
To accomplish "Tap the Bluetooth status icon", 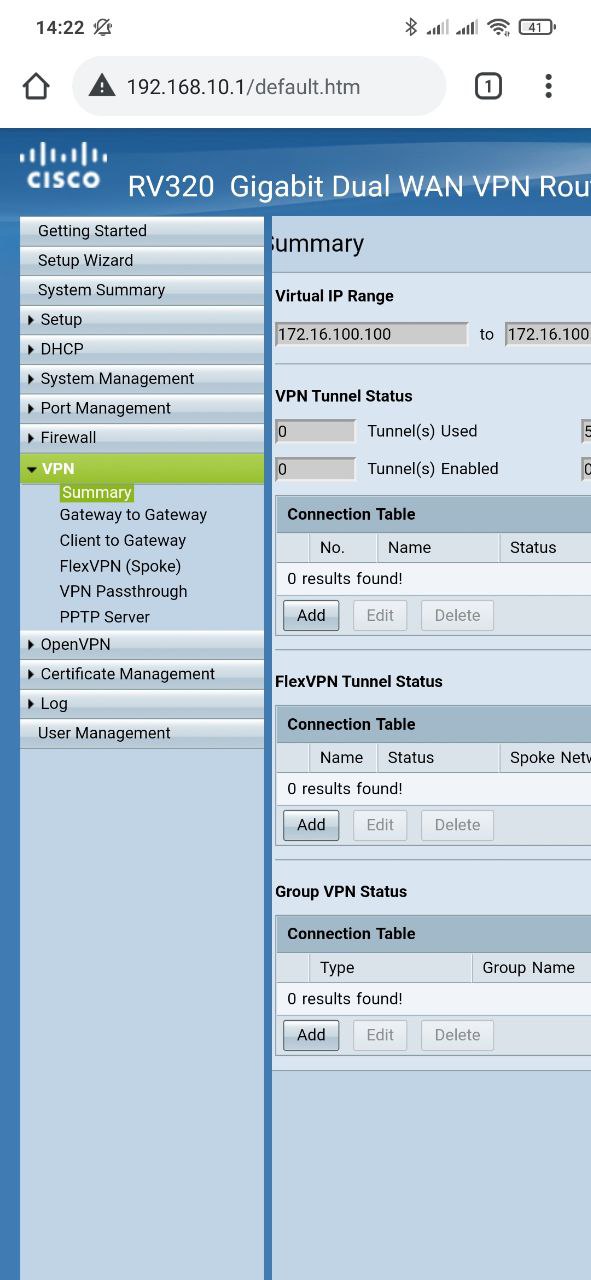I will (410, 27).
